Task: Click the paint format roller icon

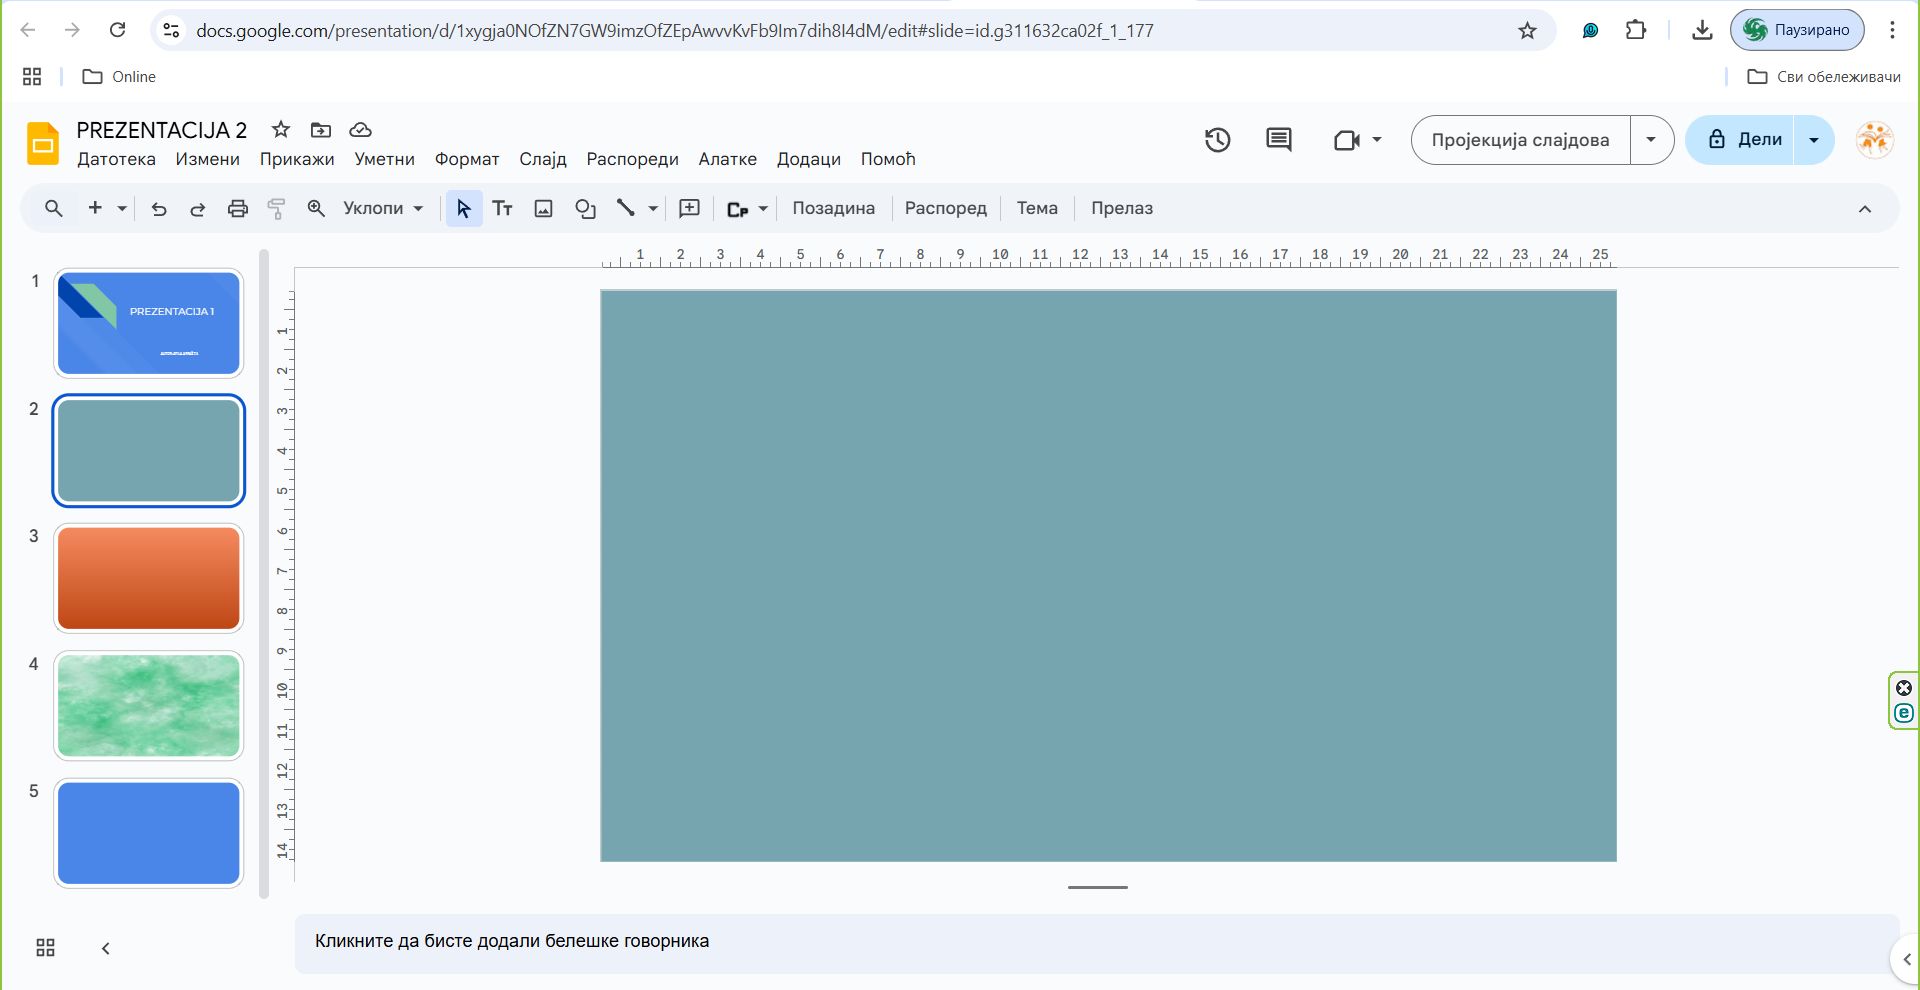Action: pos(277,209)
